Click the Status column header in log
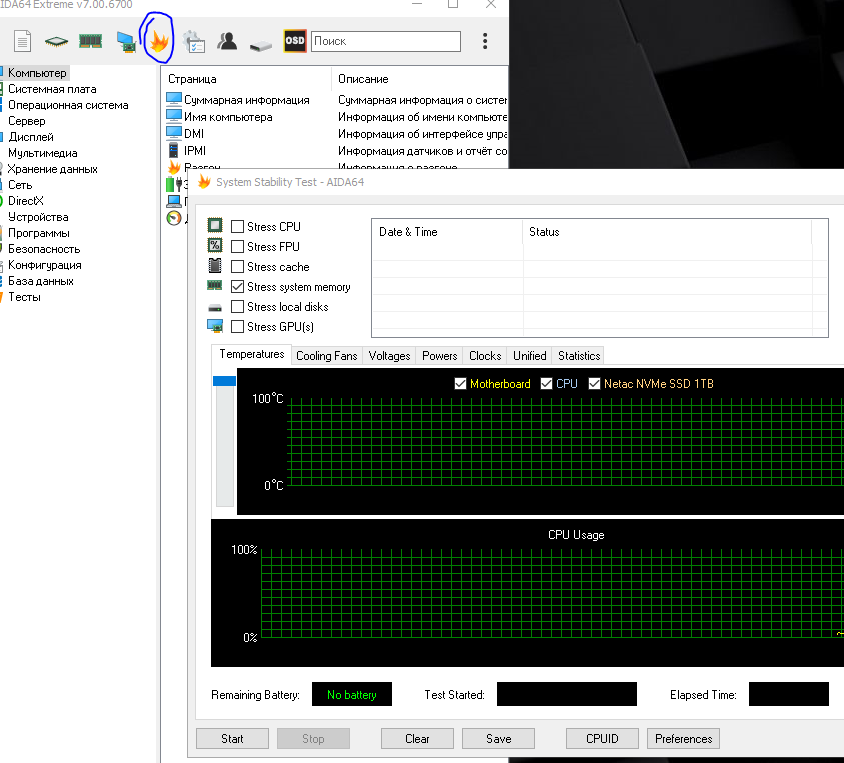This screenshot has width=844, height=763. click(667, 232)
